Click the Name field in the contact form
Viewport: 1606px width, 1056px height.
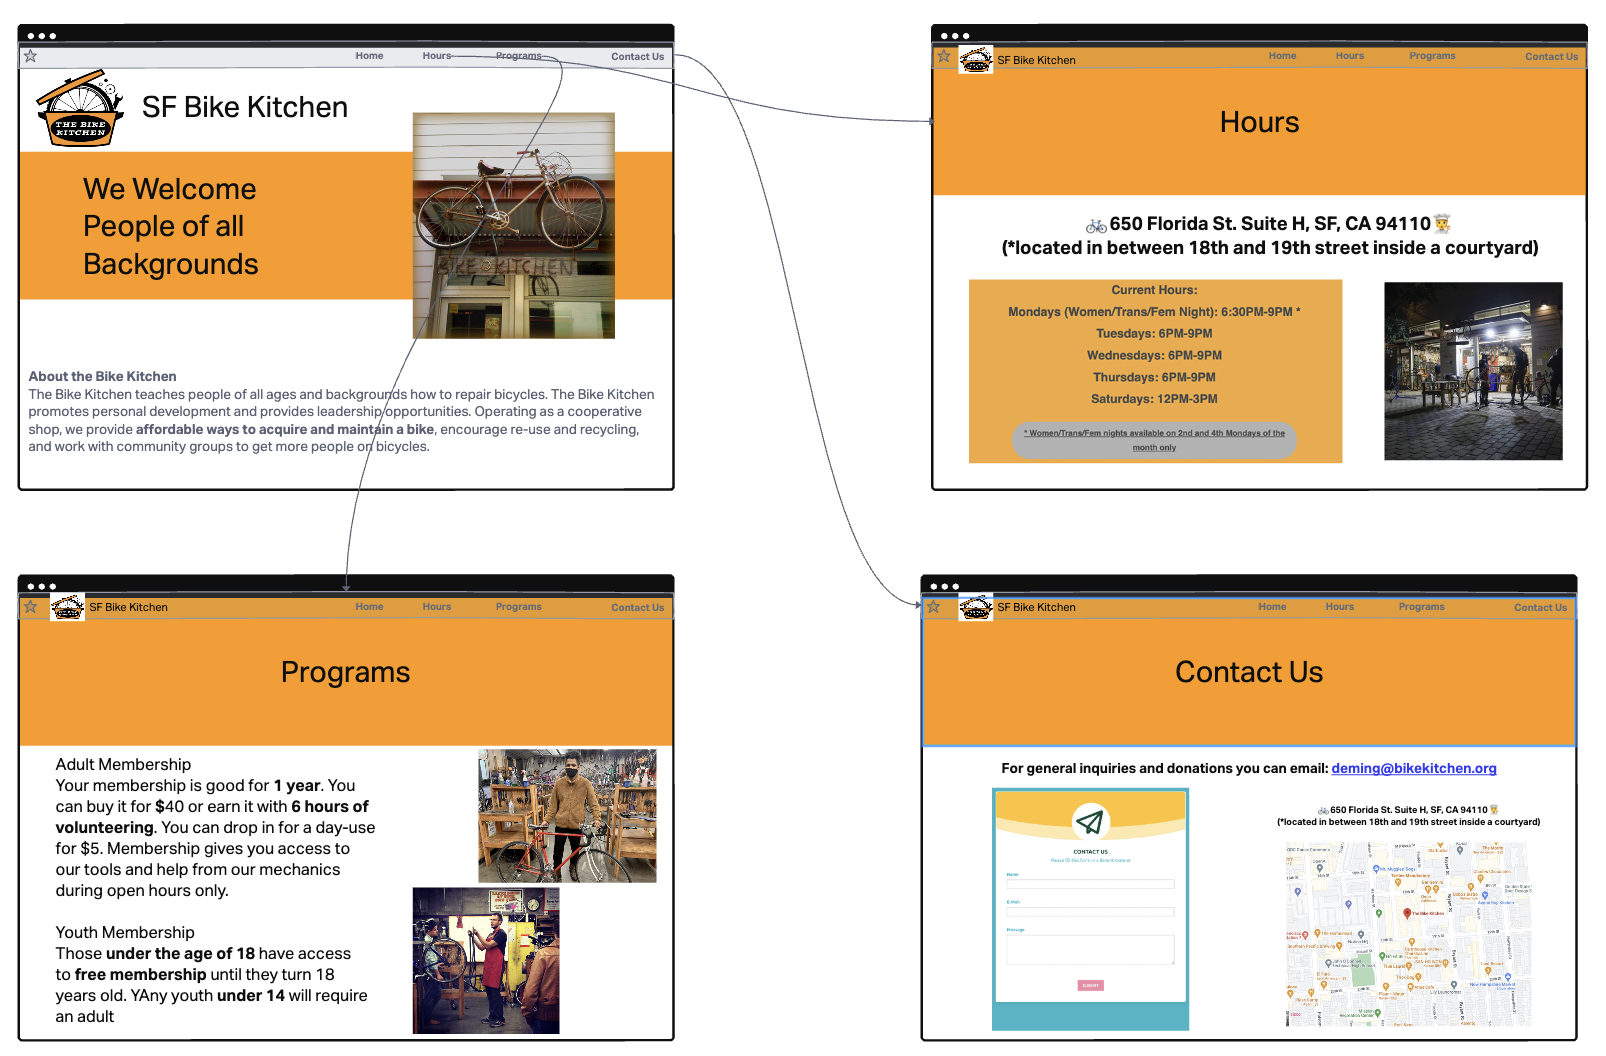1090,884
